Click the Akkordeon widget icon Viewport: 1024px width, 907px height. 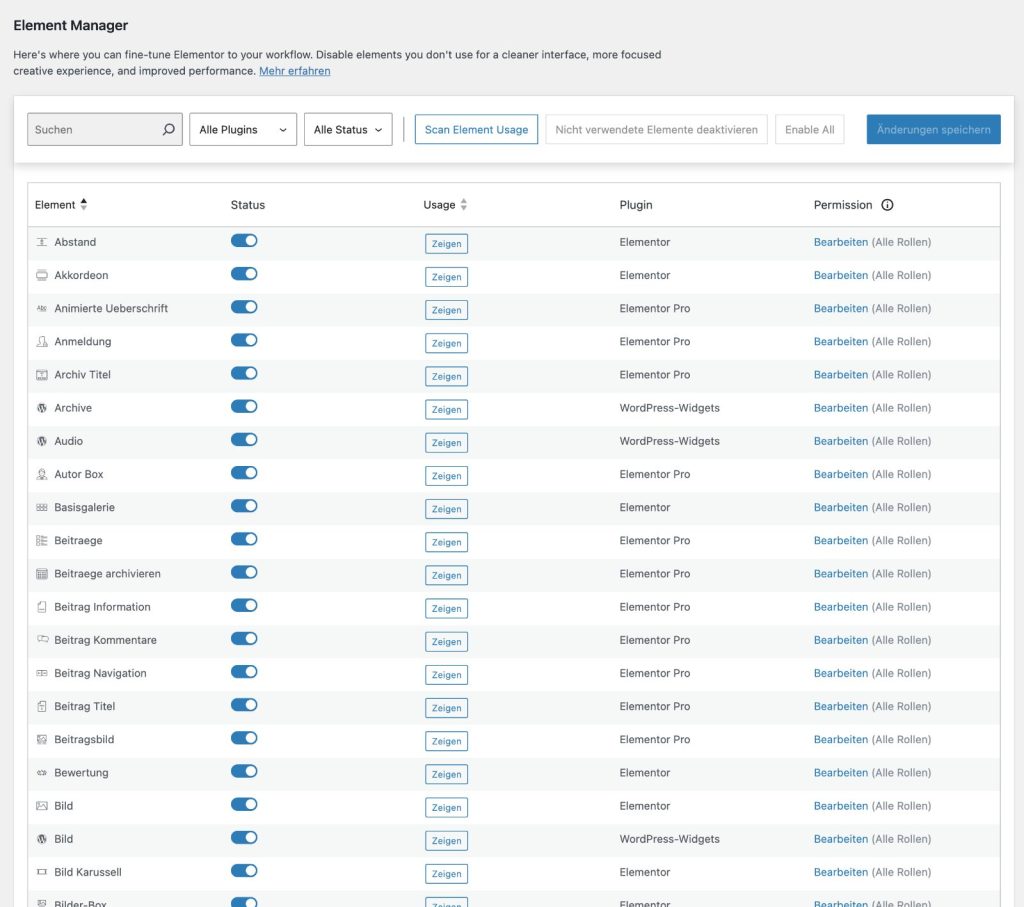tap(42, 276)
